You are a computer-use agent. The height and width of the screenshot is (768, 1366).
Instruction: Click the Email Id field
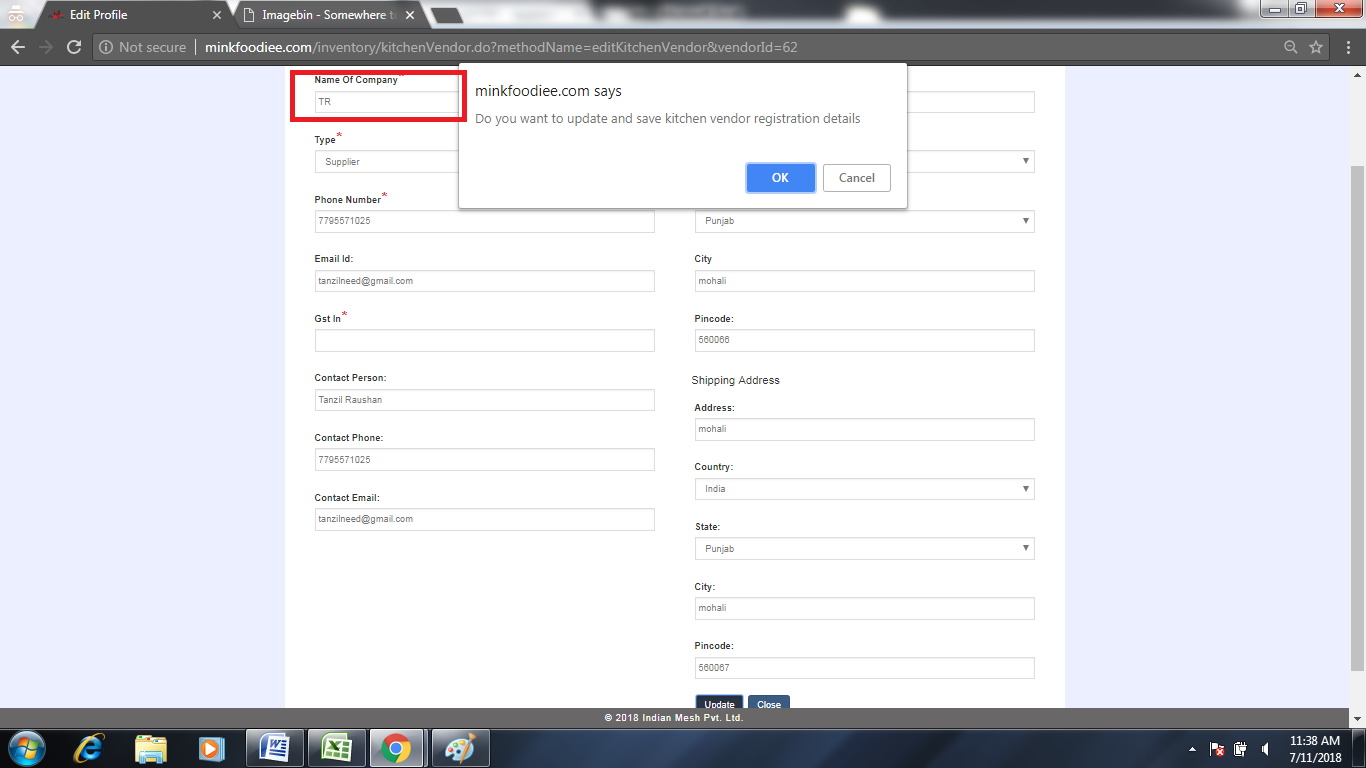click(x=484, y=281)
